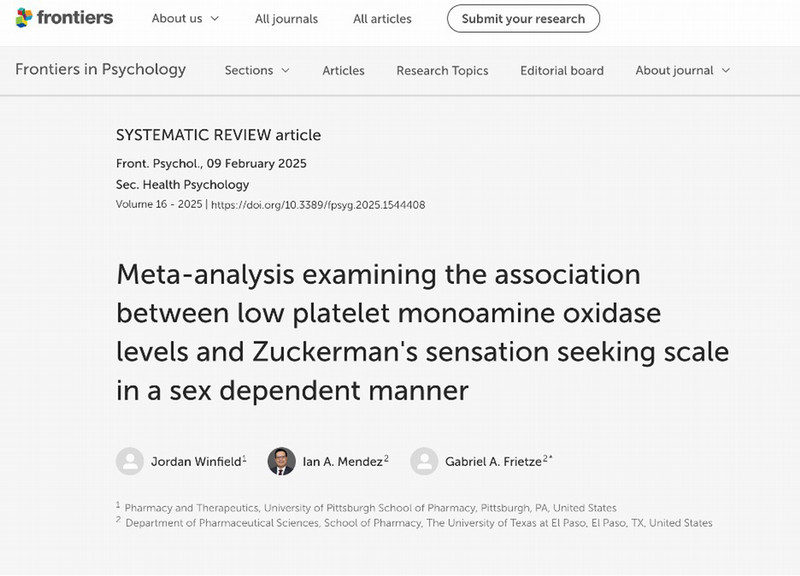Go to All journals
Viewport: 800px width, 576px height.
[286, 19]
